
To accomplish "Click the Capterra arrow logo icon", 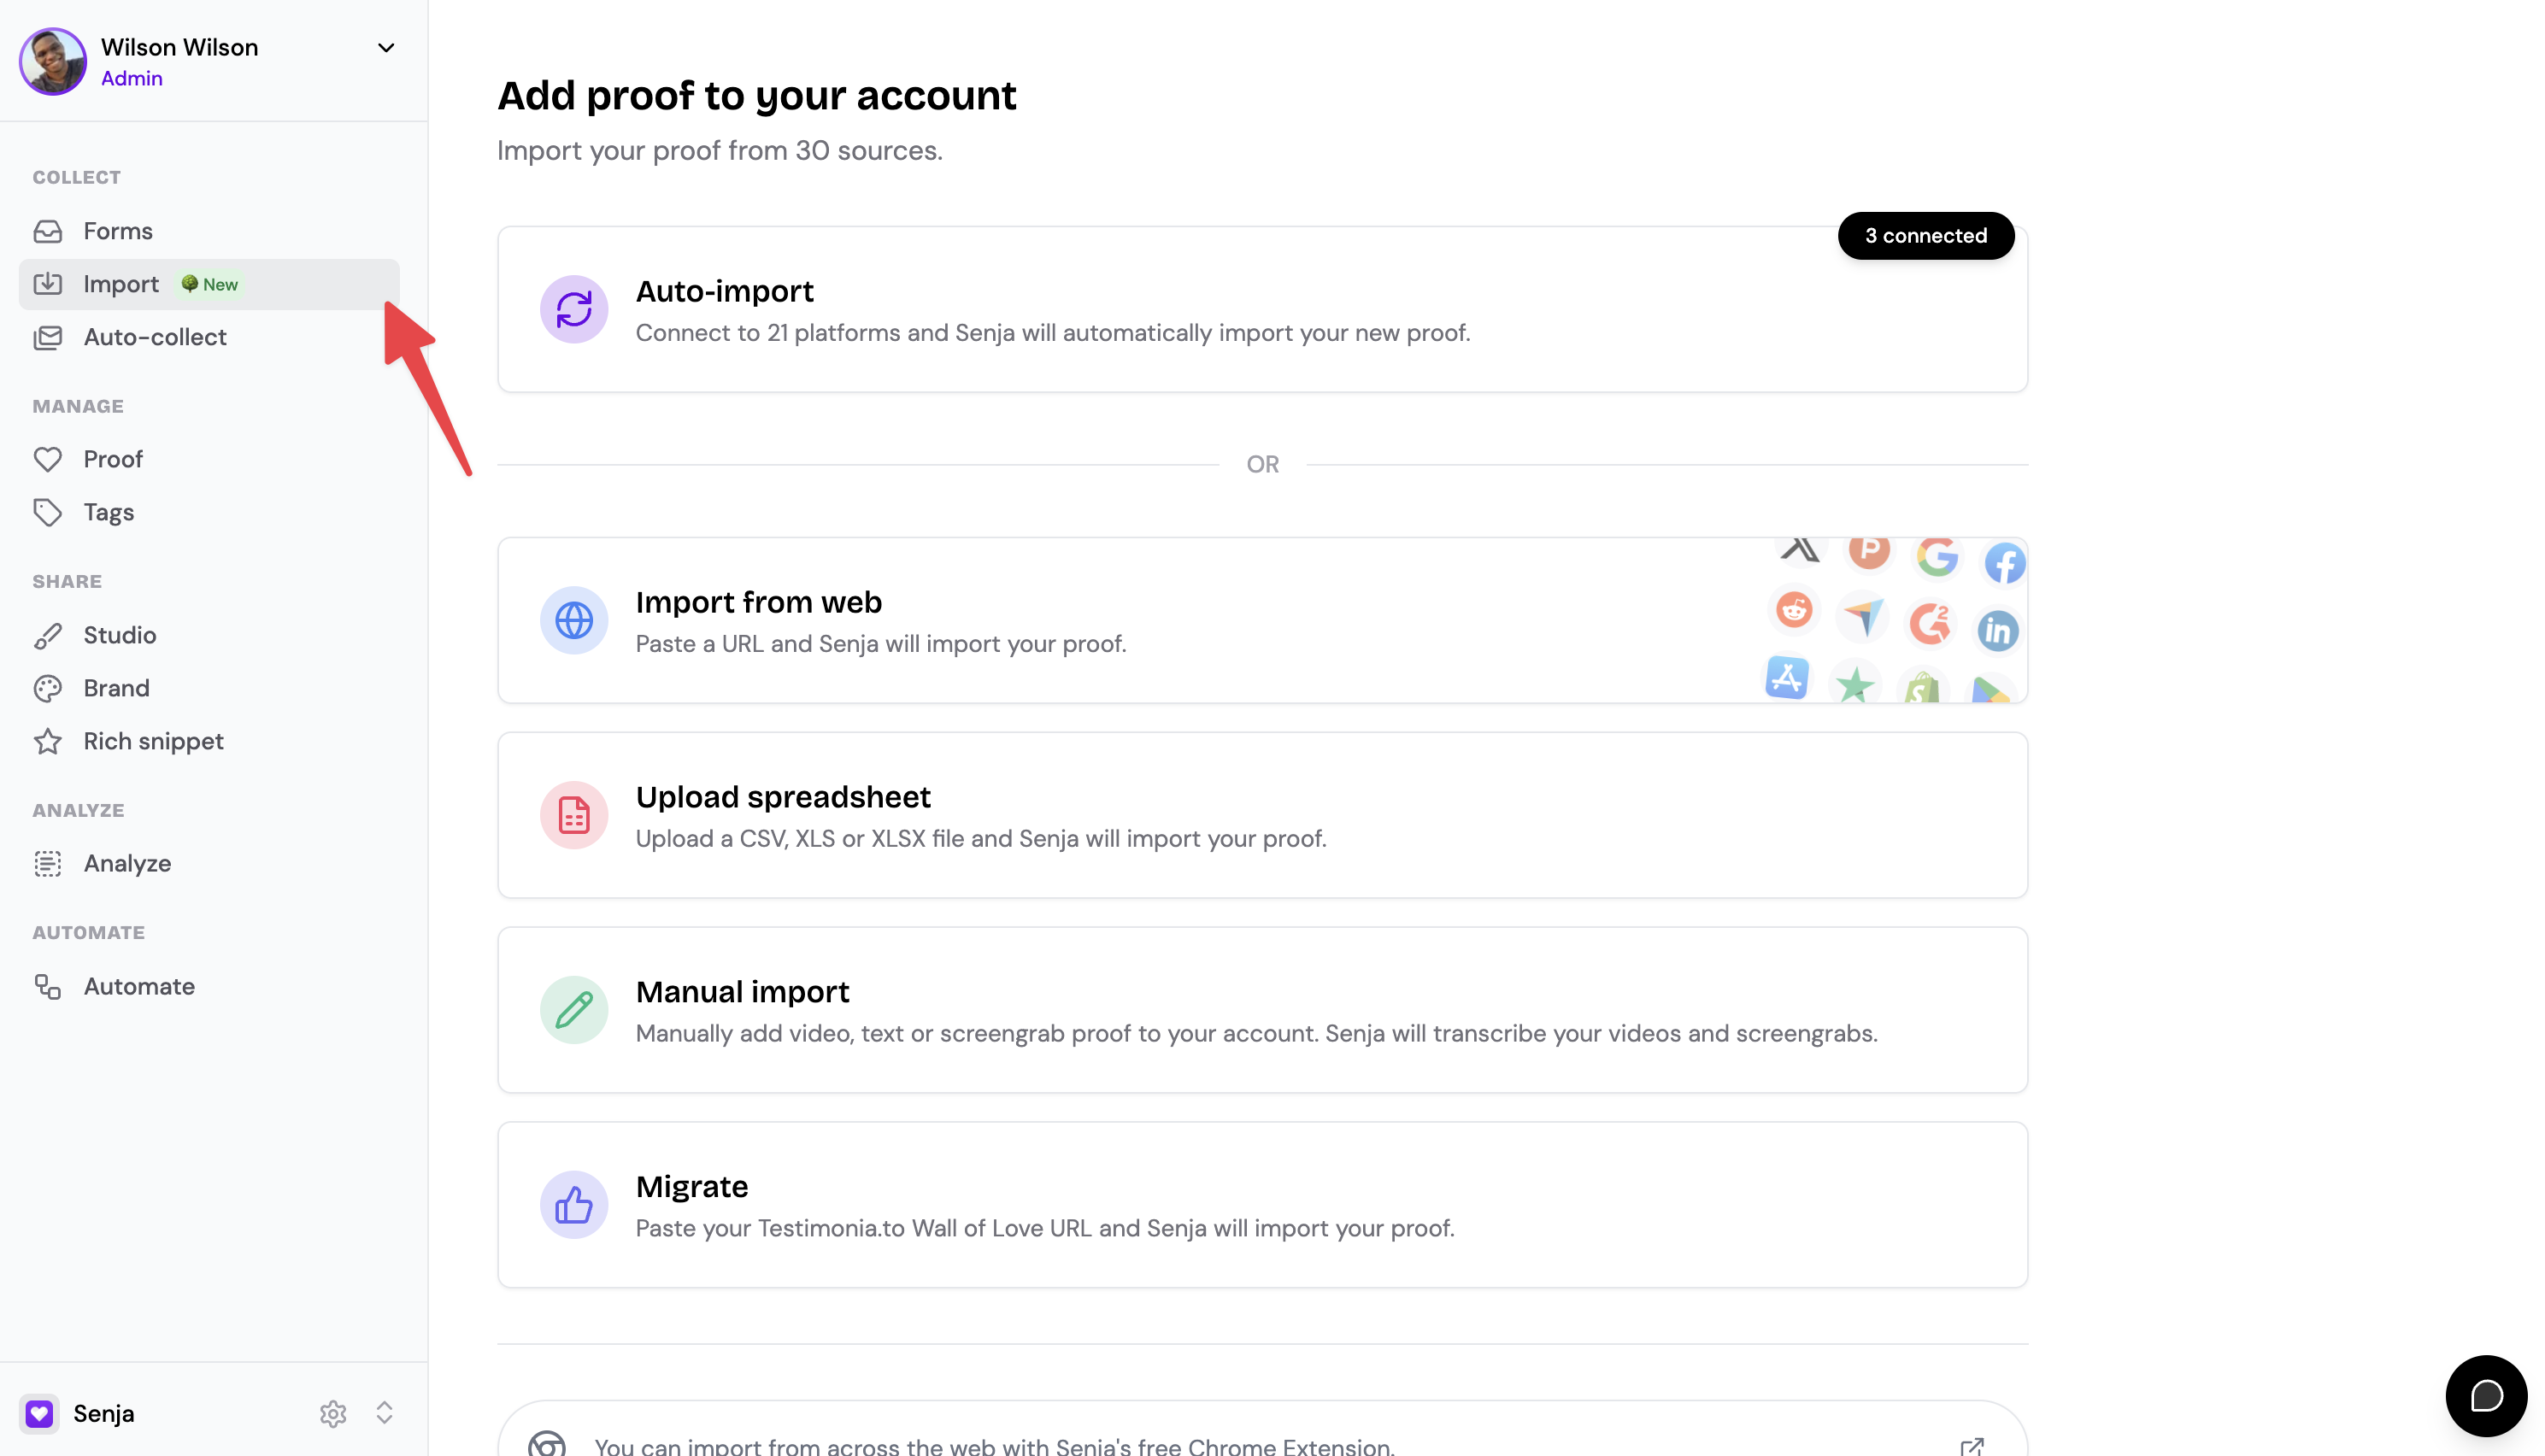I will click(1862, 617).
